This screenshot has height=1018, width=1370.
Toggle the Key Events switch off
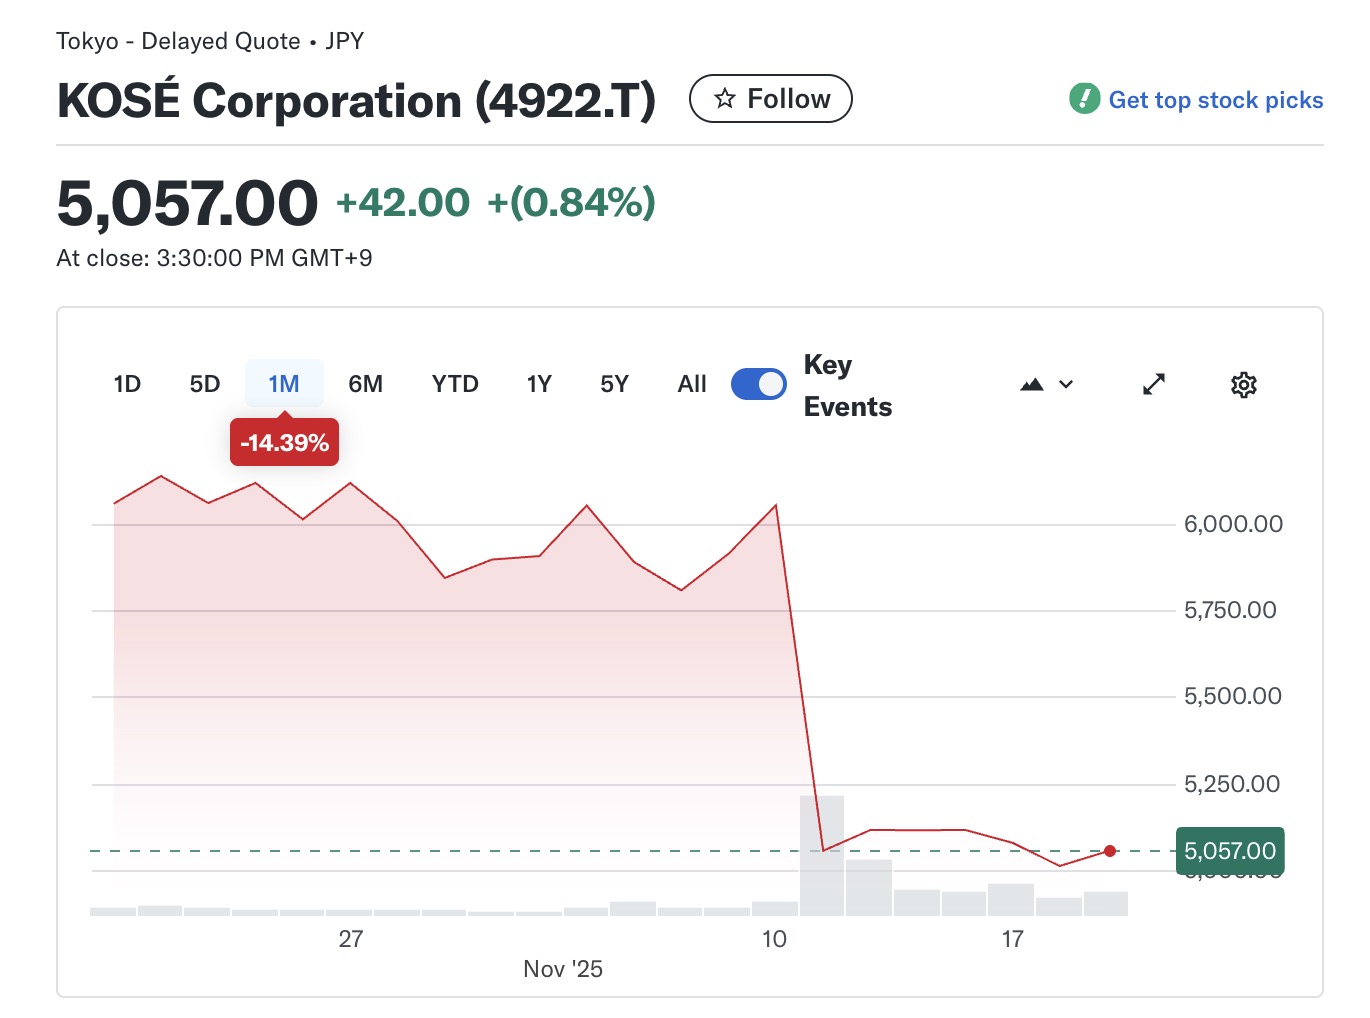click(759, 385)
